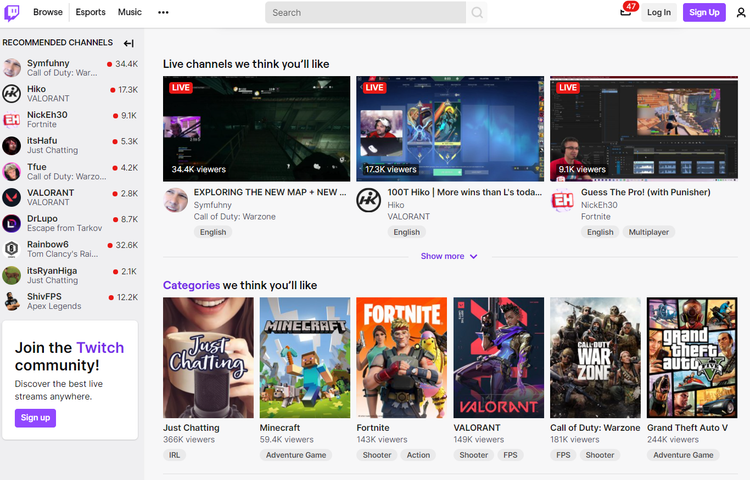Open the Esports tab
This screenshot has height=480, width=750.
tap(90, 12)
